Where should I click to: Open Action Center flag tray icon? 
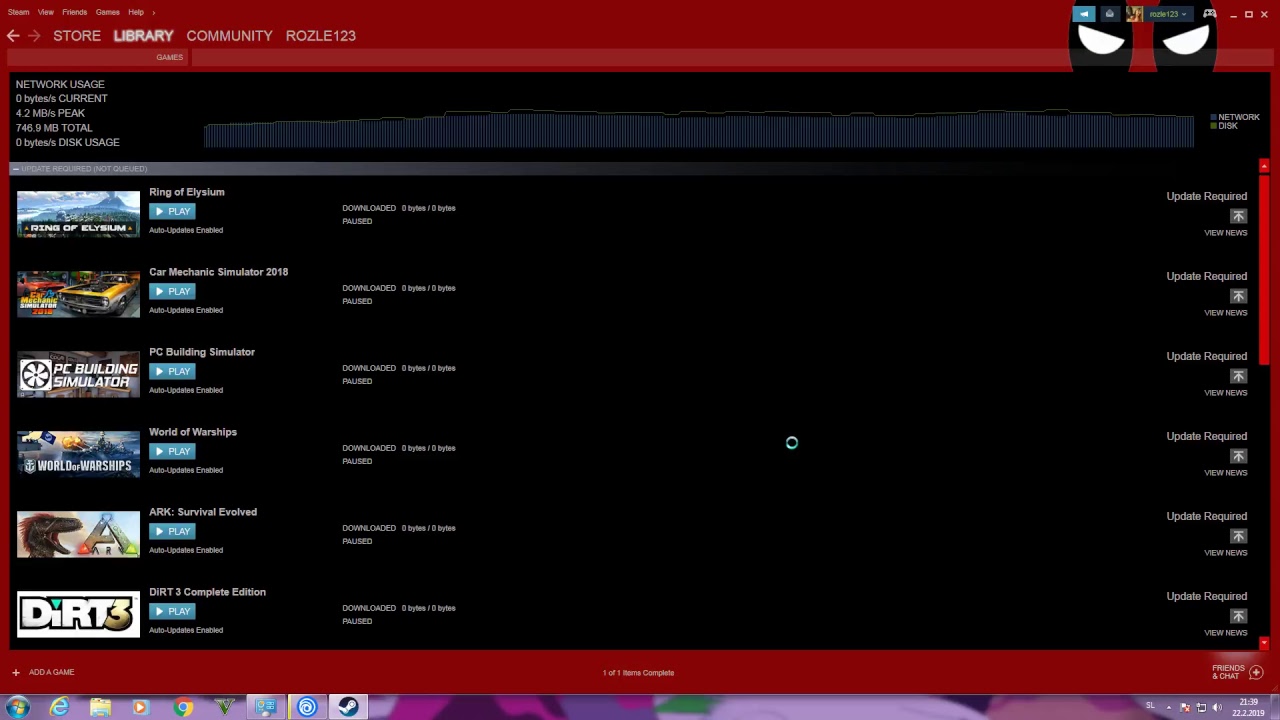pyautogui.click(x=1185, y=707)
